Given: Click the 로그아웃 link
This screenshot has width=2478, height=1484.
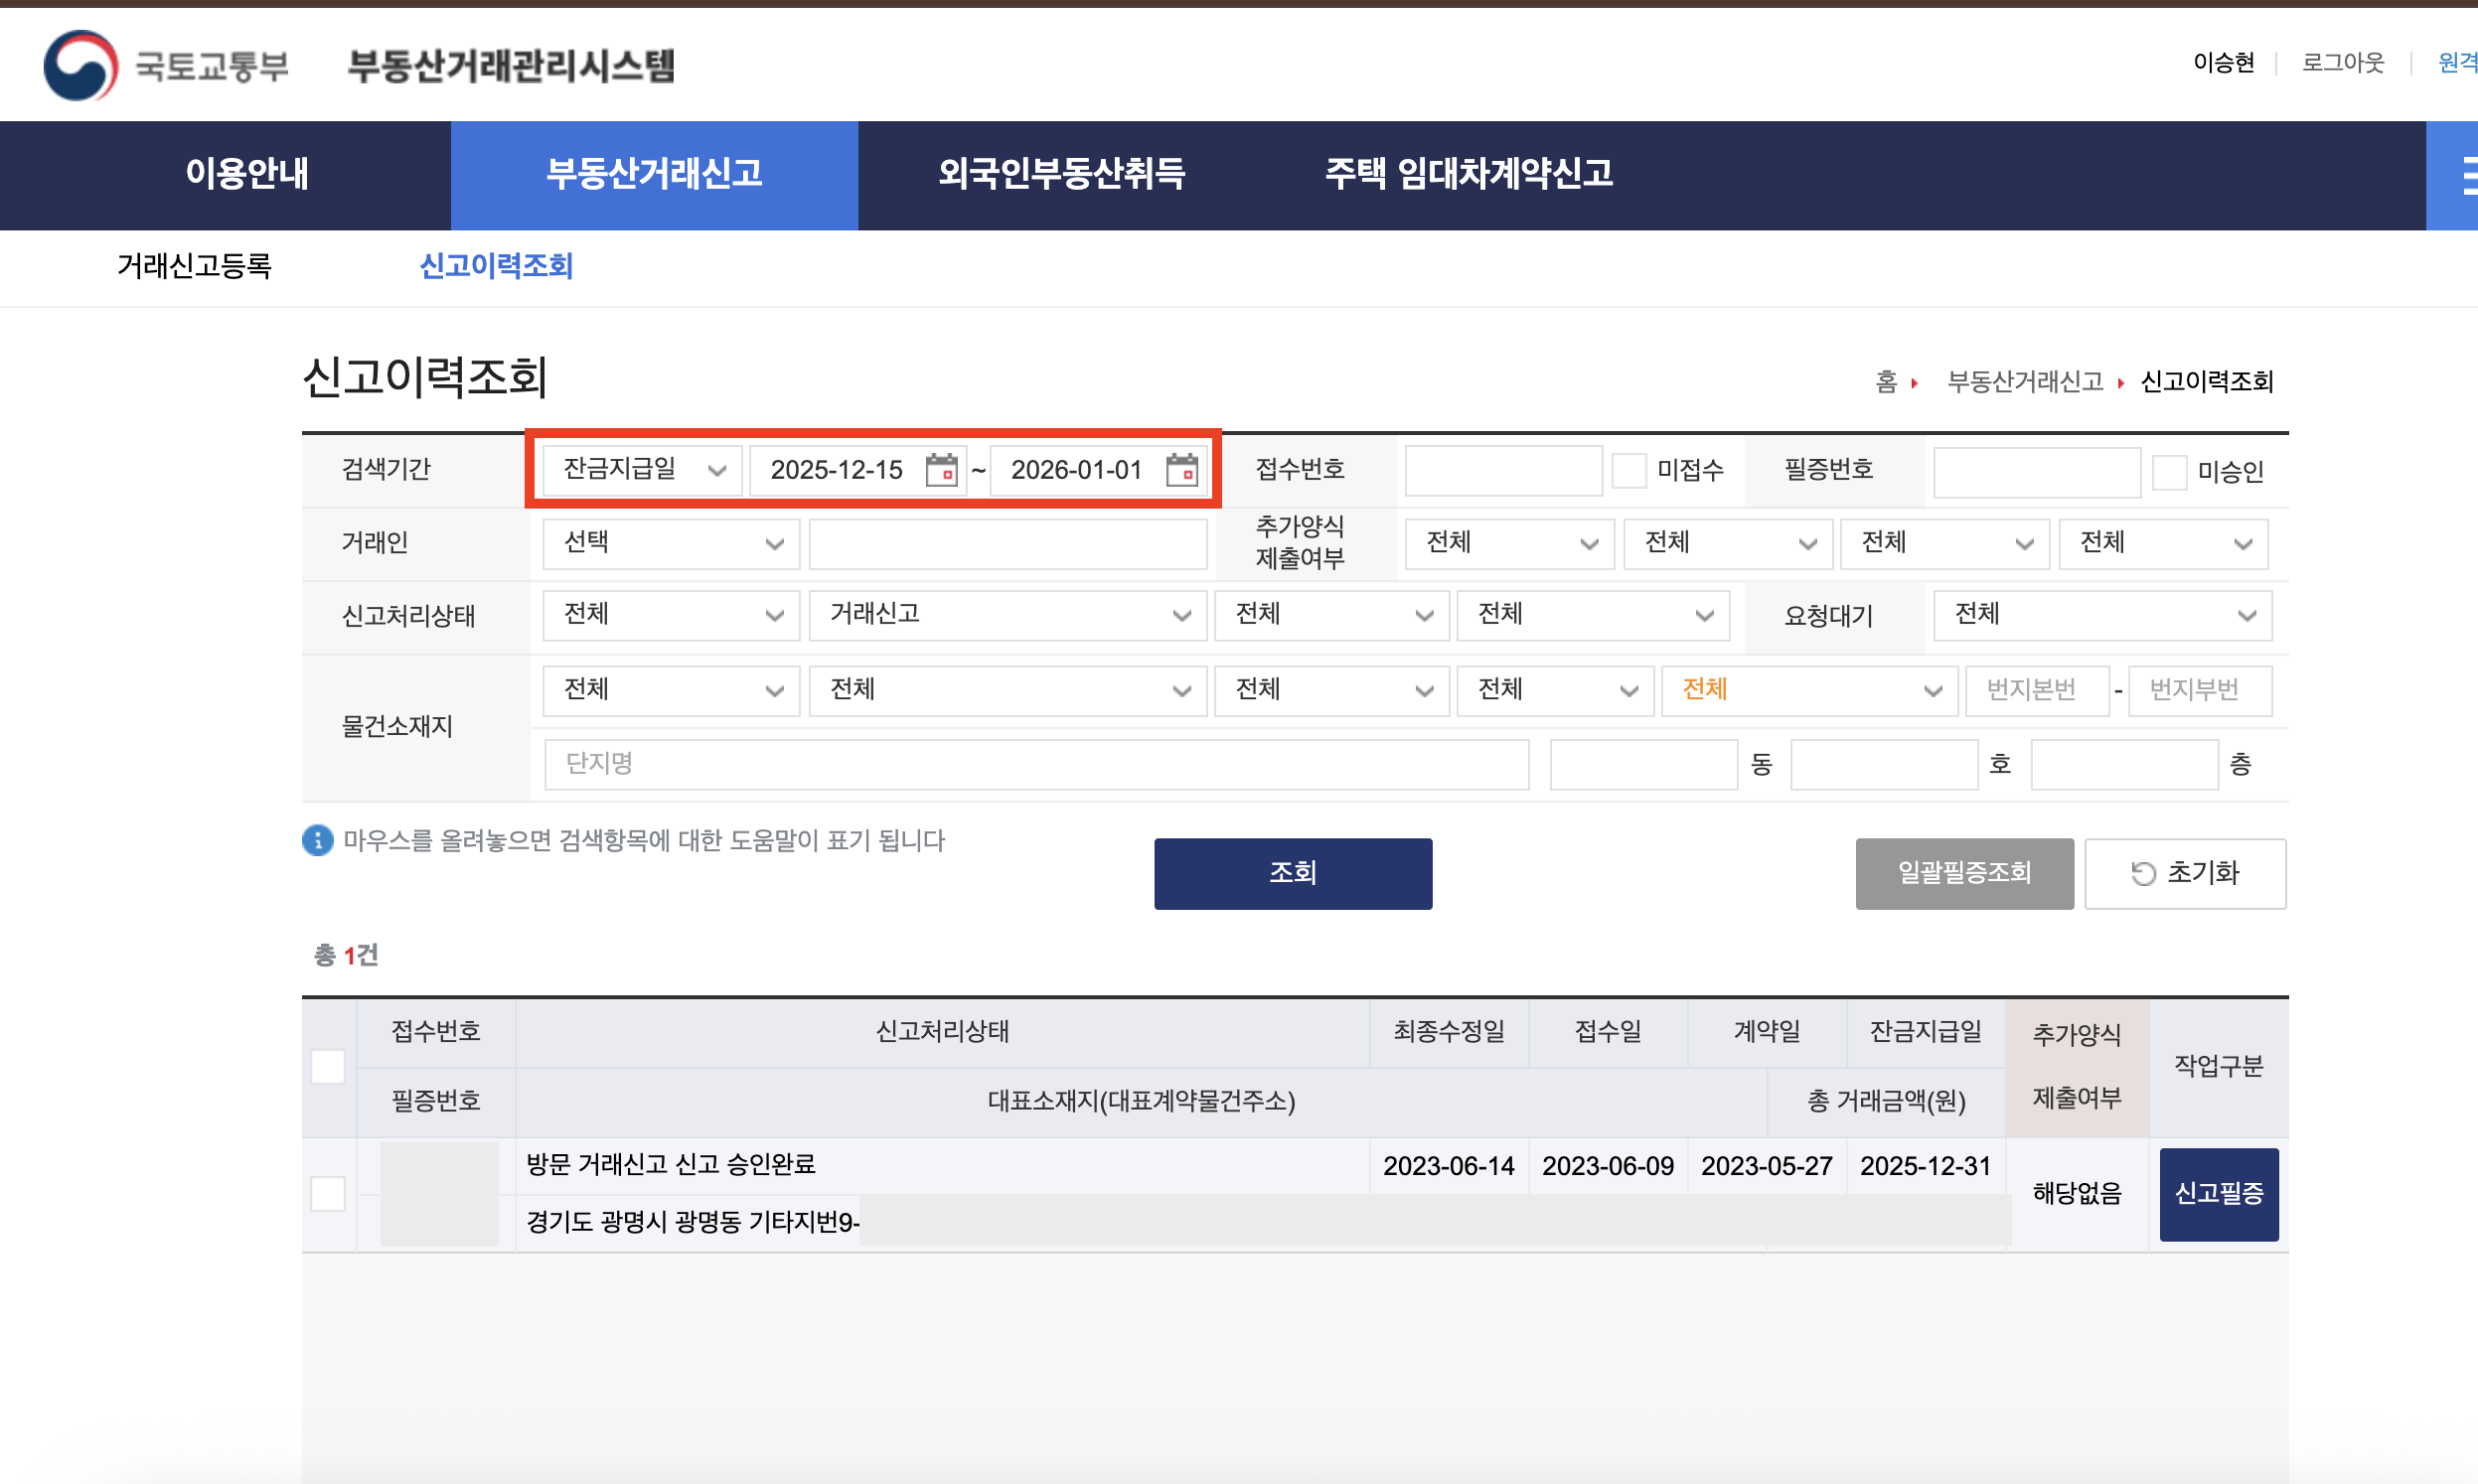Looking at the screenshot, I should pyautogui.click(x=2342, y=63).
